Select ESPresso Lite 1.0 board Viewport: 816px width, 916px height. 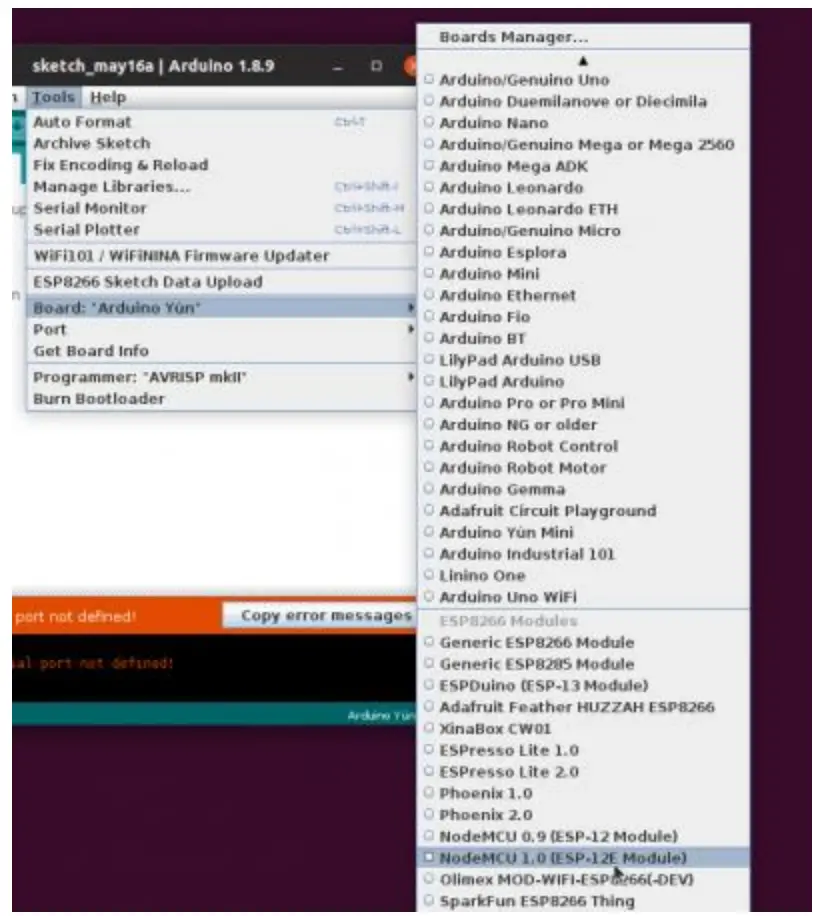click(583, 751)
